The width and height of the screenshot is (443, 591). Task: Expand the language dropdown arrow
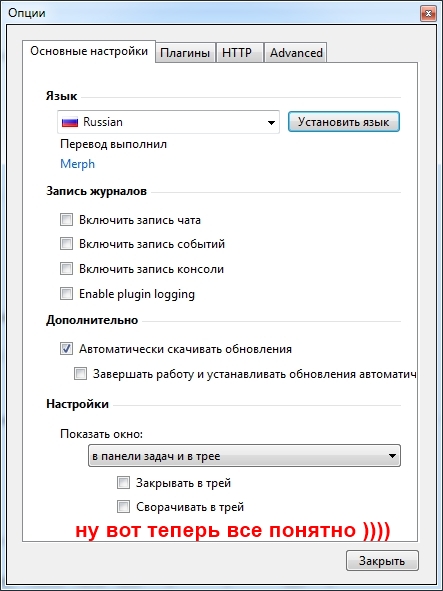point(271,122)
